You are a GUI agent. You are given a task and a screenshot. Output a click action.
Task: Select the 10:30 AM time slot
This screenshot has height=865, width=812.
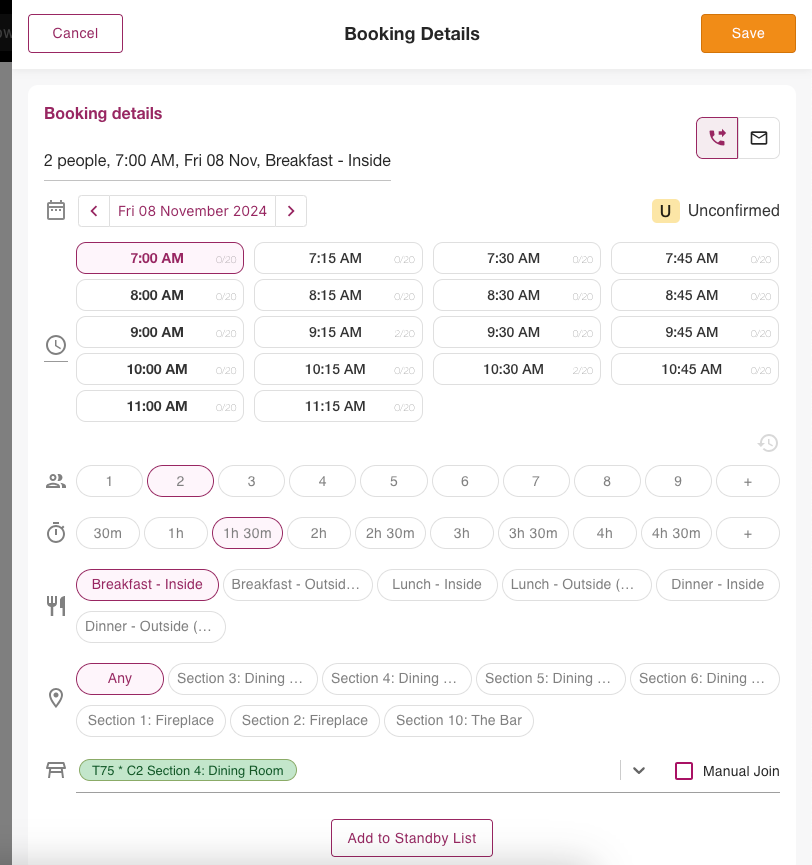[x=516, y=369]
